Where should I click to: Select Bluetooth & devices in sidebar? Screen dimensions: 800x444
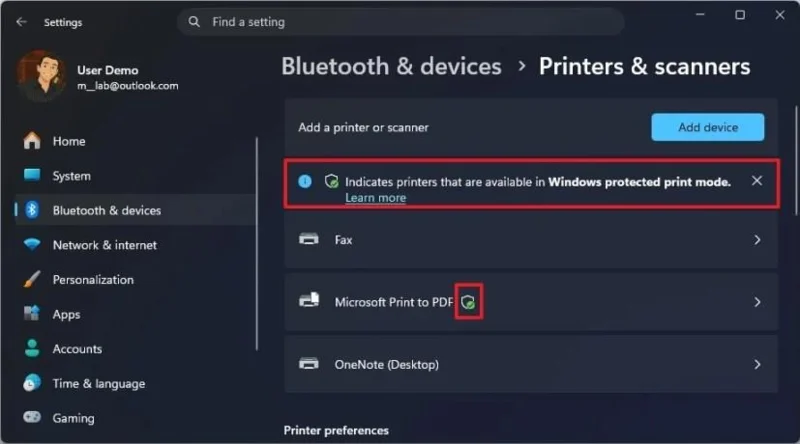point(135,210)
